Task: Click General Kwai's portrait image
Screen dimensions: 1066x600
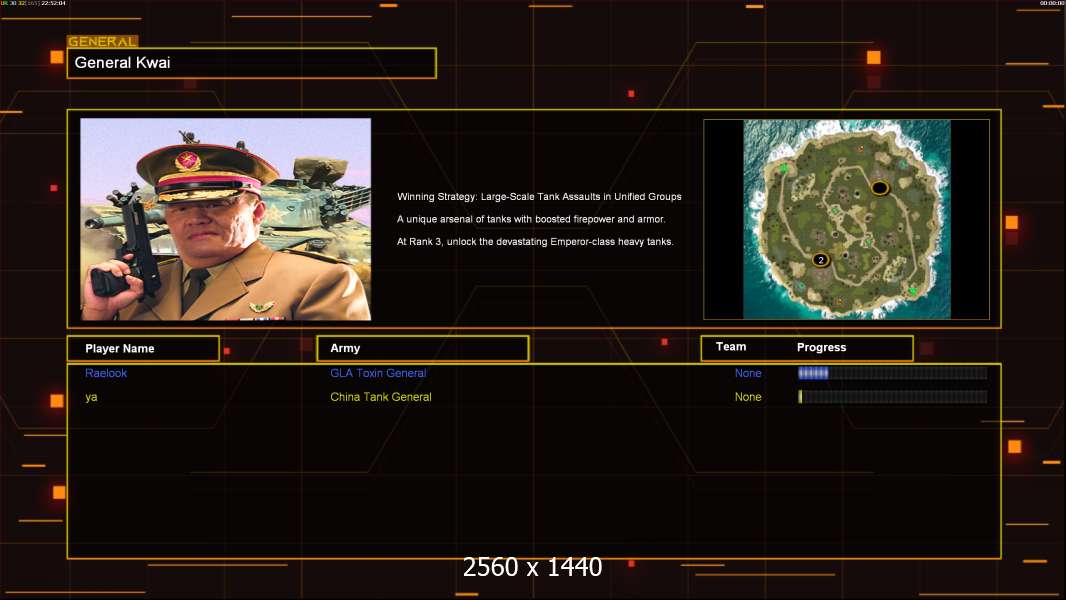Action: pos(226,219)
